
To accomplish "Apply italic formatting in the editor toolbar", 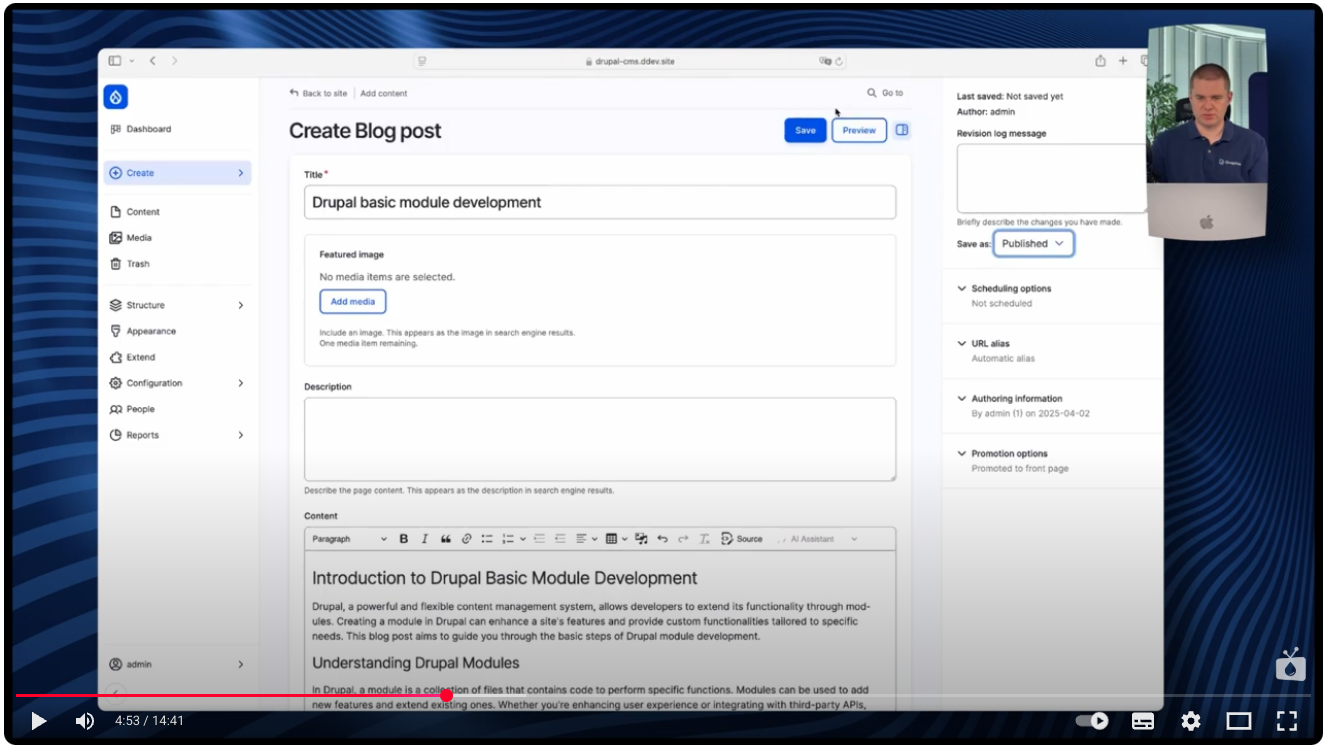I will pyautogui.click(x=424, y=538).
